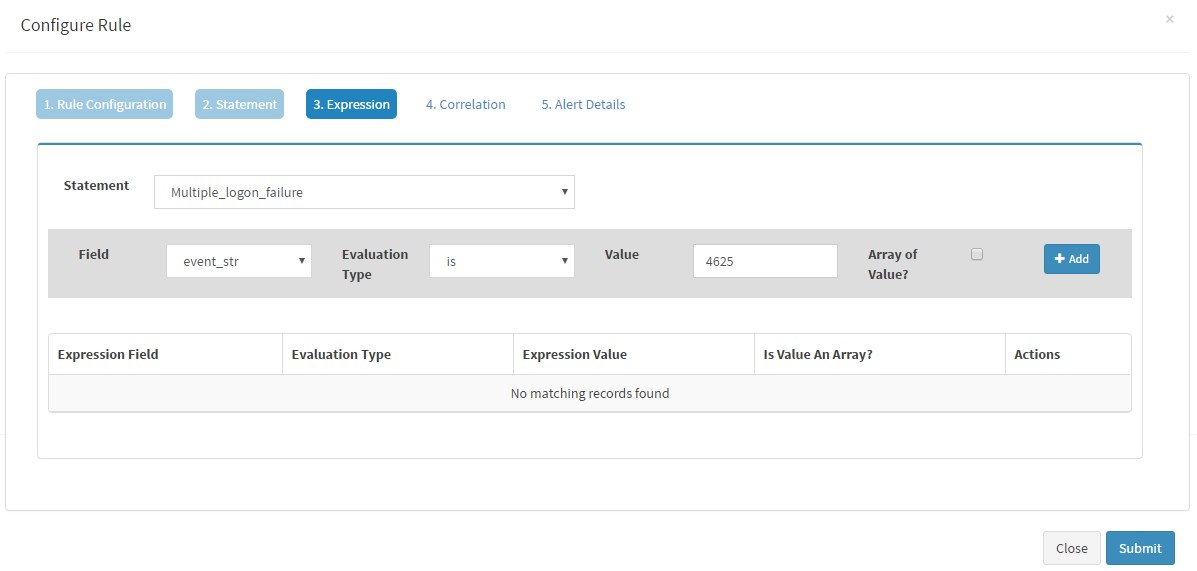Image resolution: width=1197 pixels, height=571 pixels.
Task: Close dialog with the X icon
Action: pos(1169,19)
